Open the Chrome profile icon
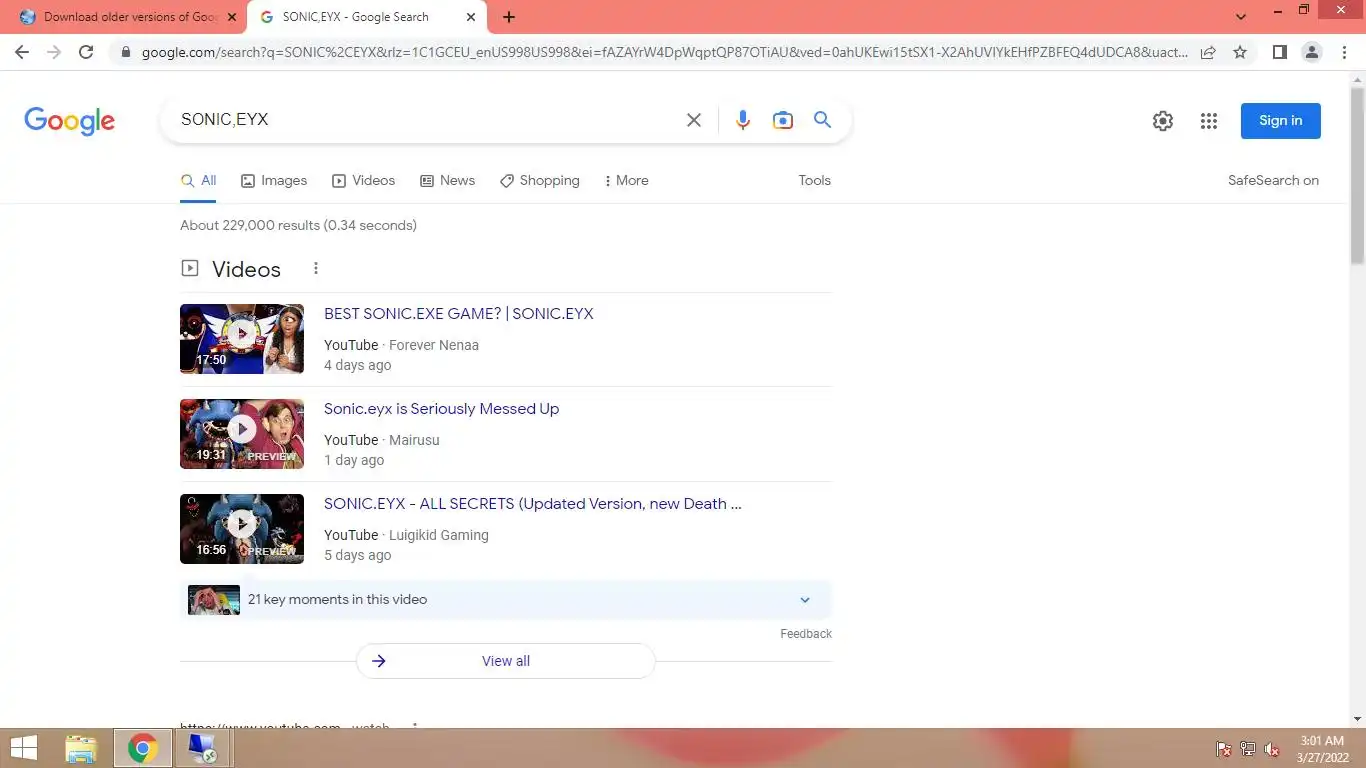 tap(1312, 52)
